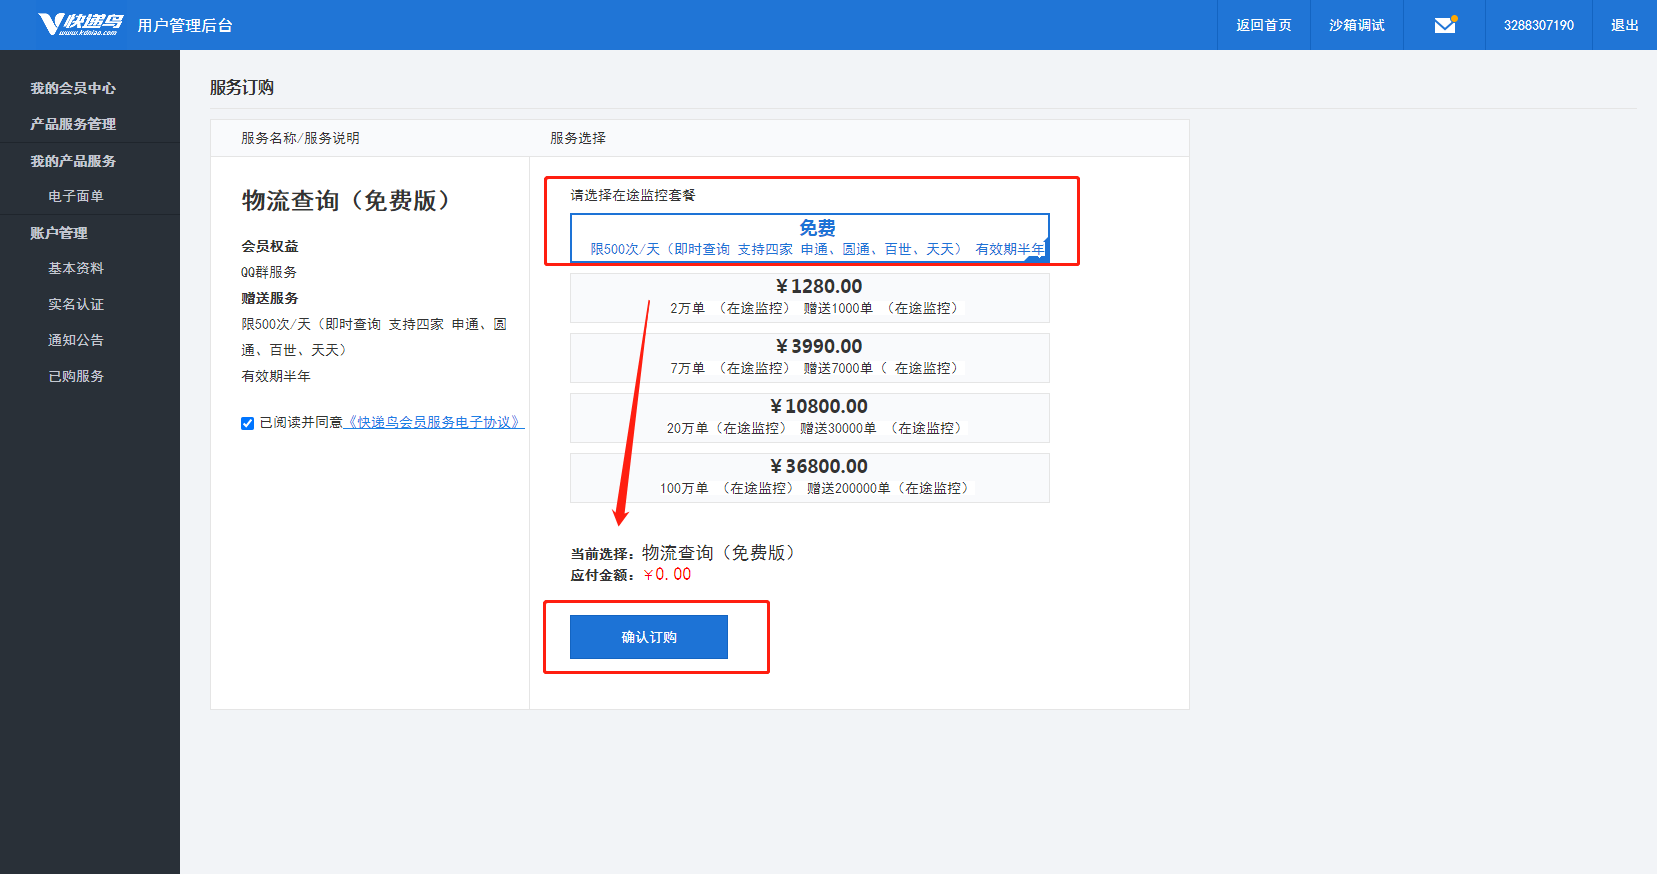
Task: Open 我的会员中心 in sidebar
Action: (x=73, y=88)
